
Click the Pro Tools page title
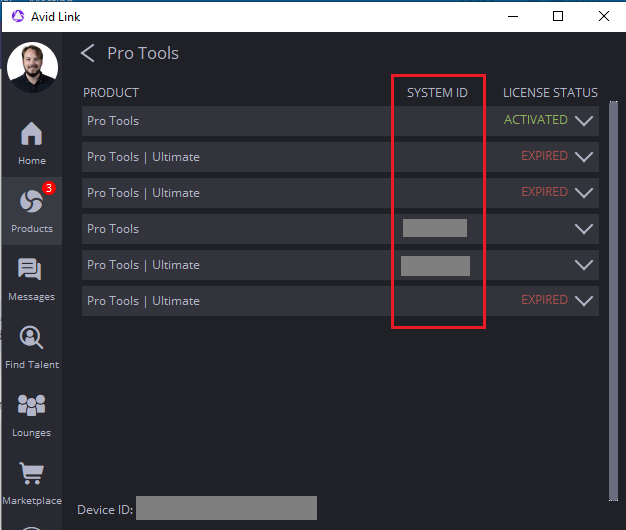(143, 53)
